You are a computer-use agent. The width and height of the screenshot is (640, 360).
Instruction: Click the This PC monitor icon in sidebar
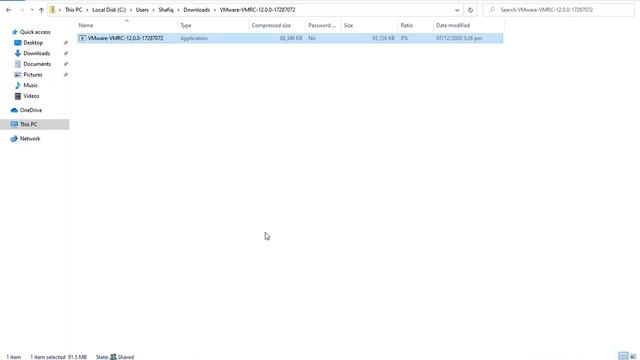point(14,124)
